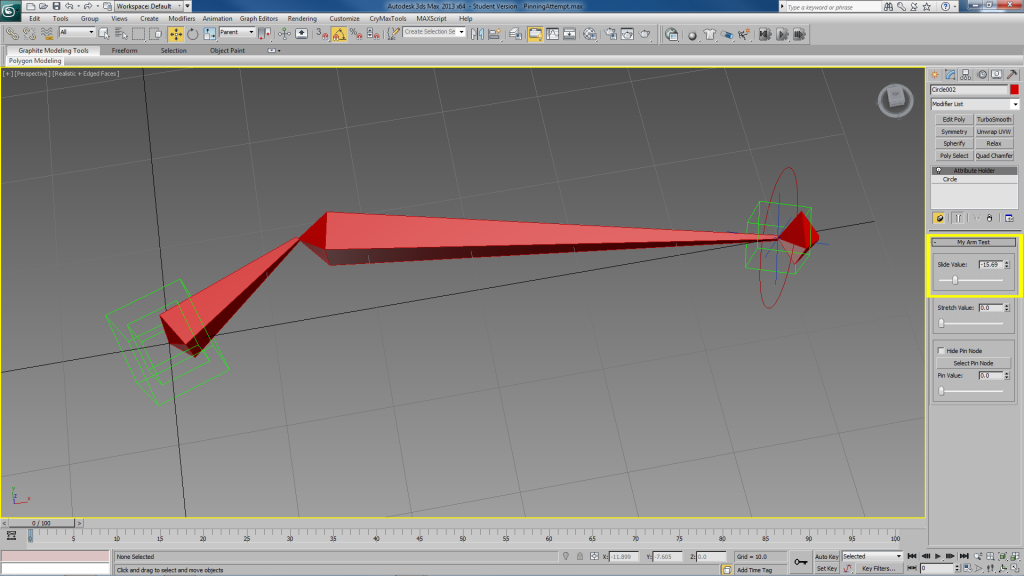Toggle the Angle Snap icon
The height and width of the screenshot is (576, 1024).
339,33
